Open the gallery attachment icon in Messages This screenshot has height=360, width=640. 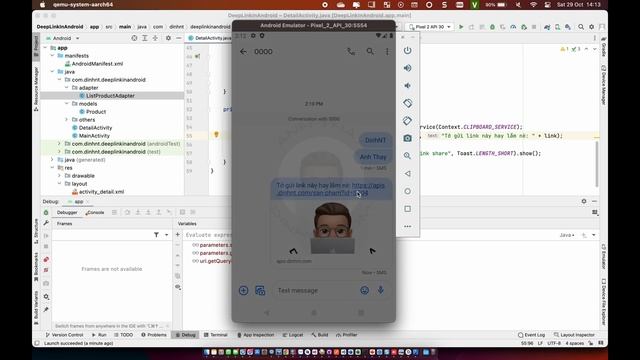point(260,290)
